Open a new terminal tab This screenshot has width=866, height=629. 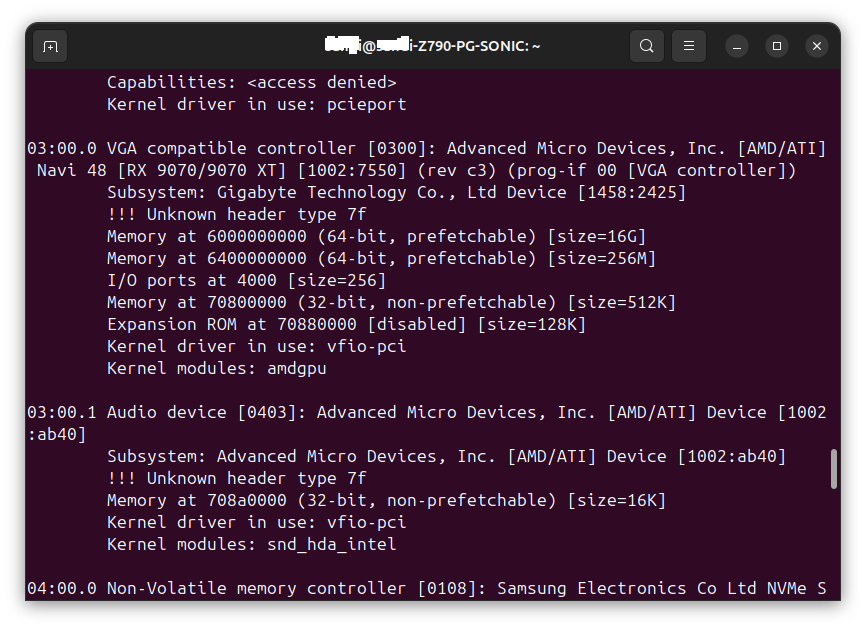coord(50,46)
